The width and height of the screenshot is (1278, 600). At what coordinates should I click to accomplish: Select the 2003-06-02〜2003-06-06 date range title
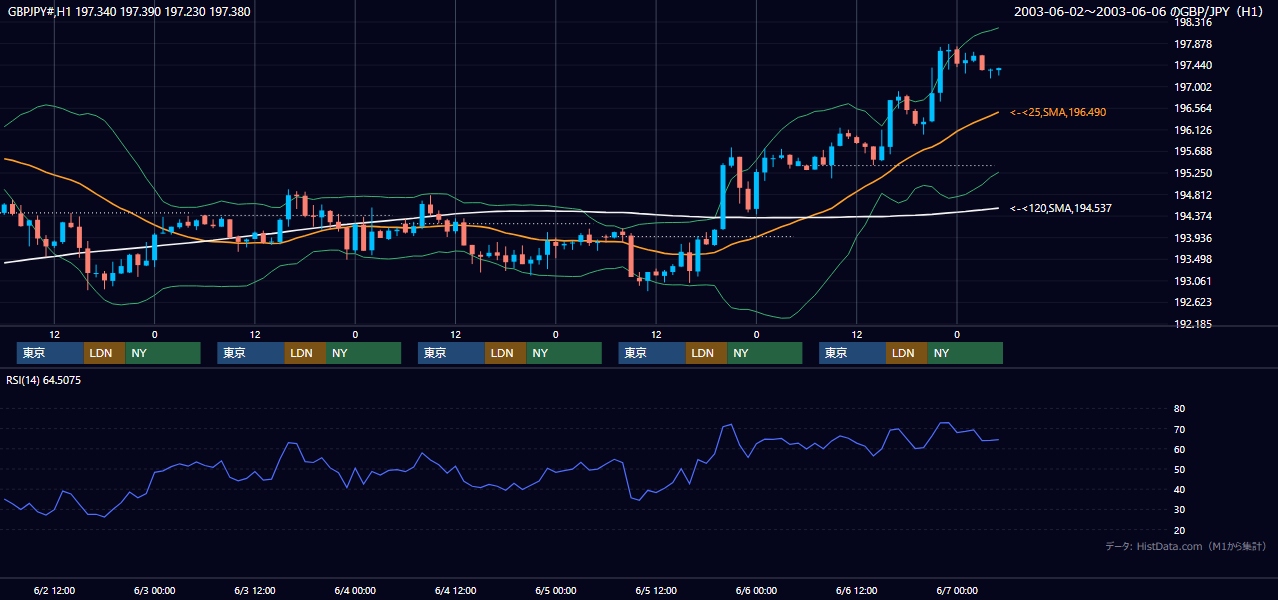[1090, 12]
